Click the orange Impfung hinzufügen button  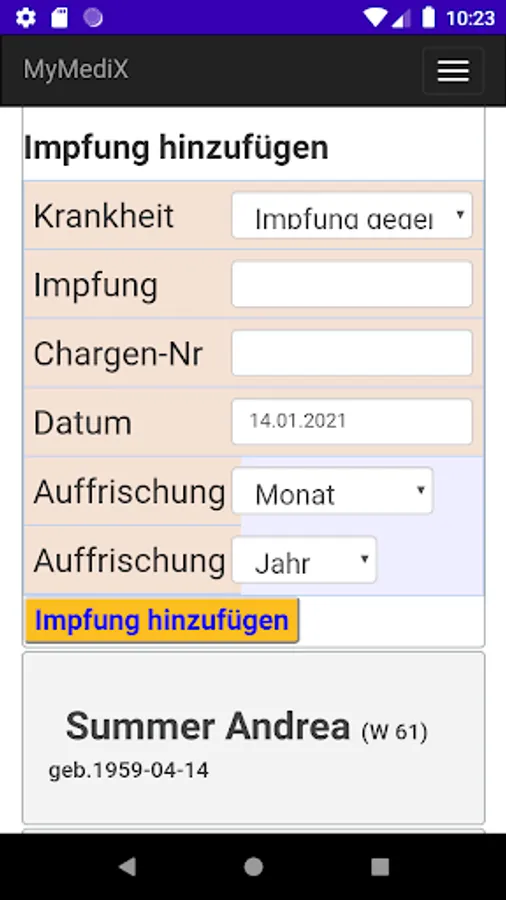click(x=162, y=620)
